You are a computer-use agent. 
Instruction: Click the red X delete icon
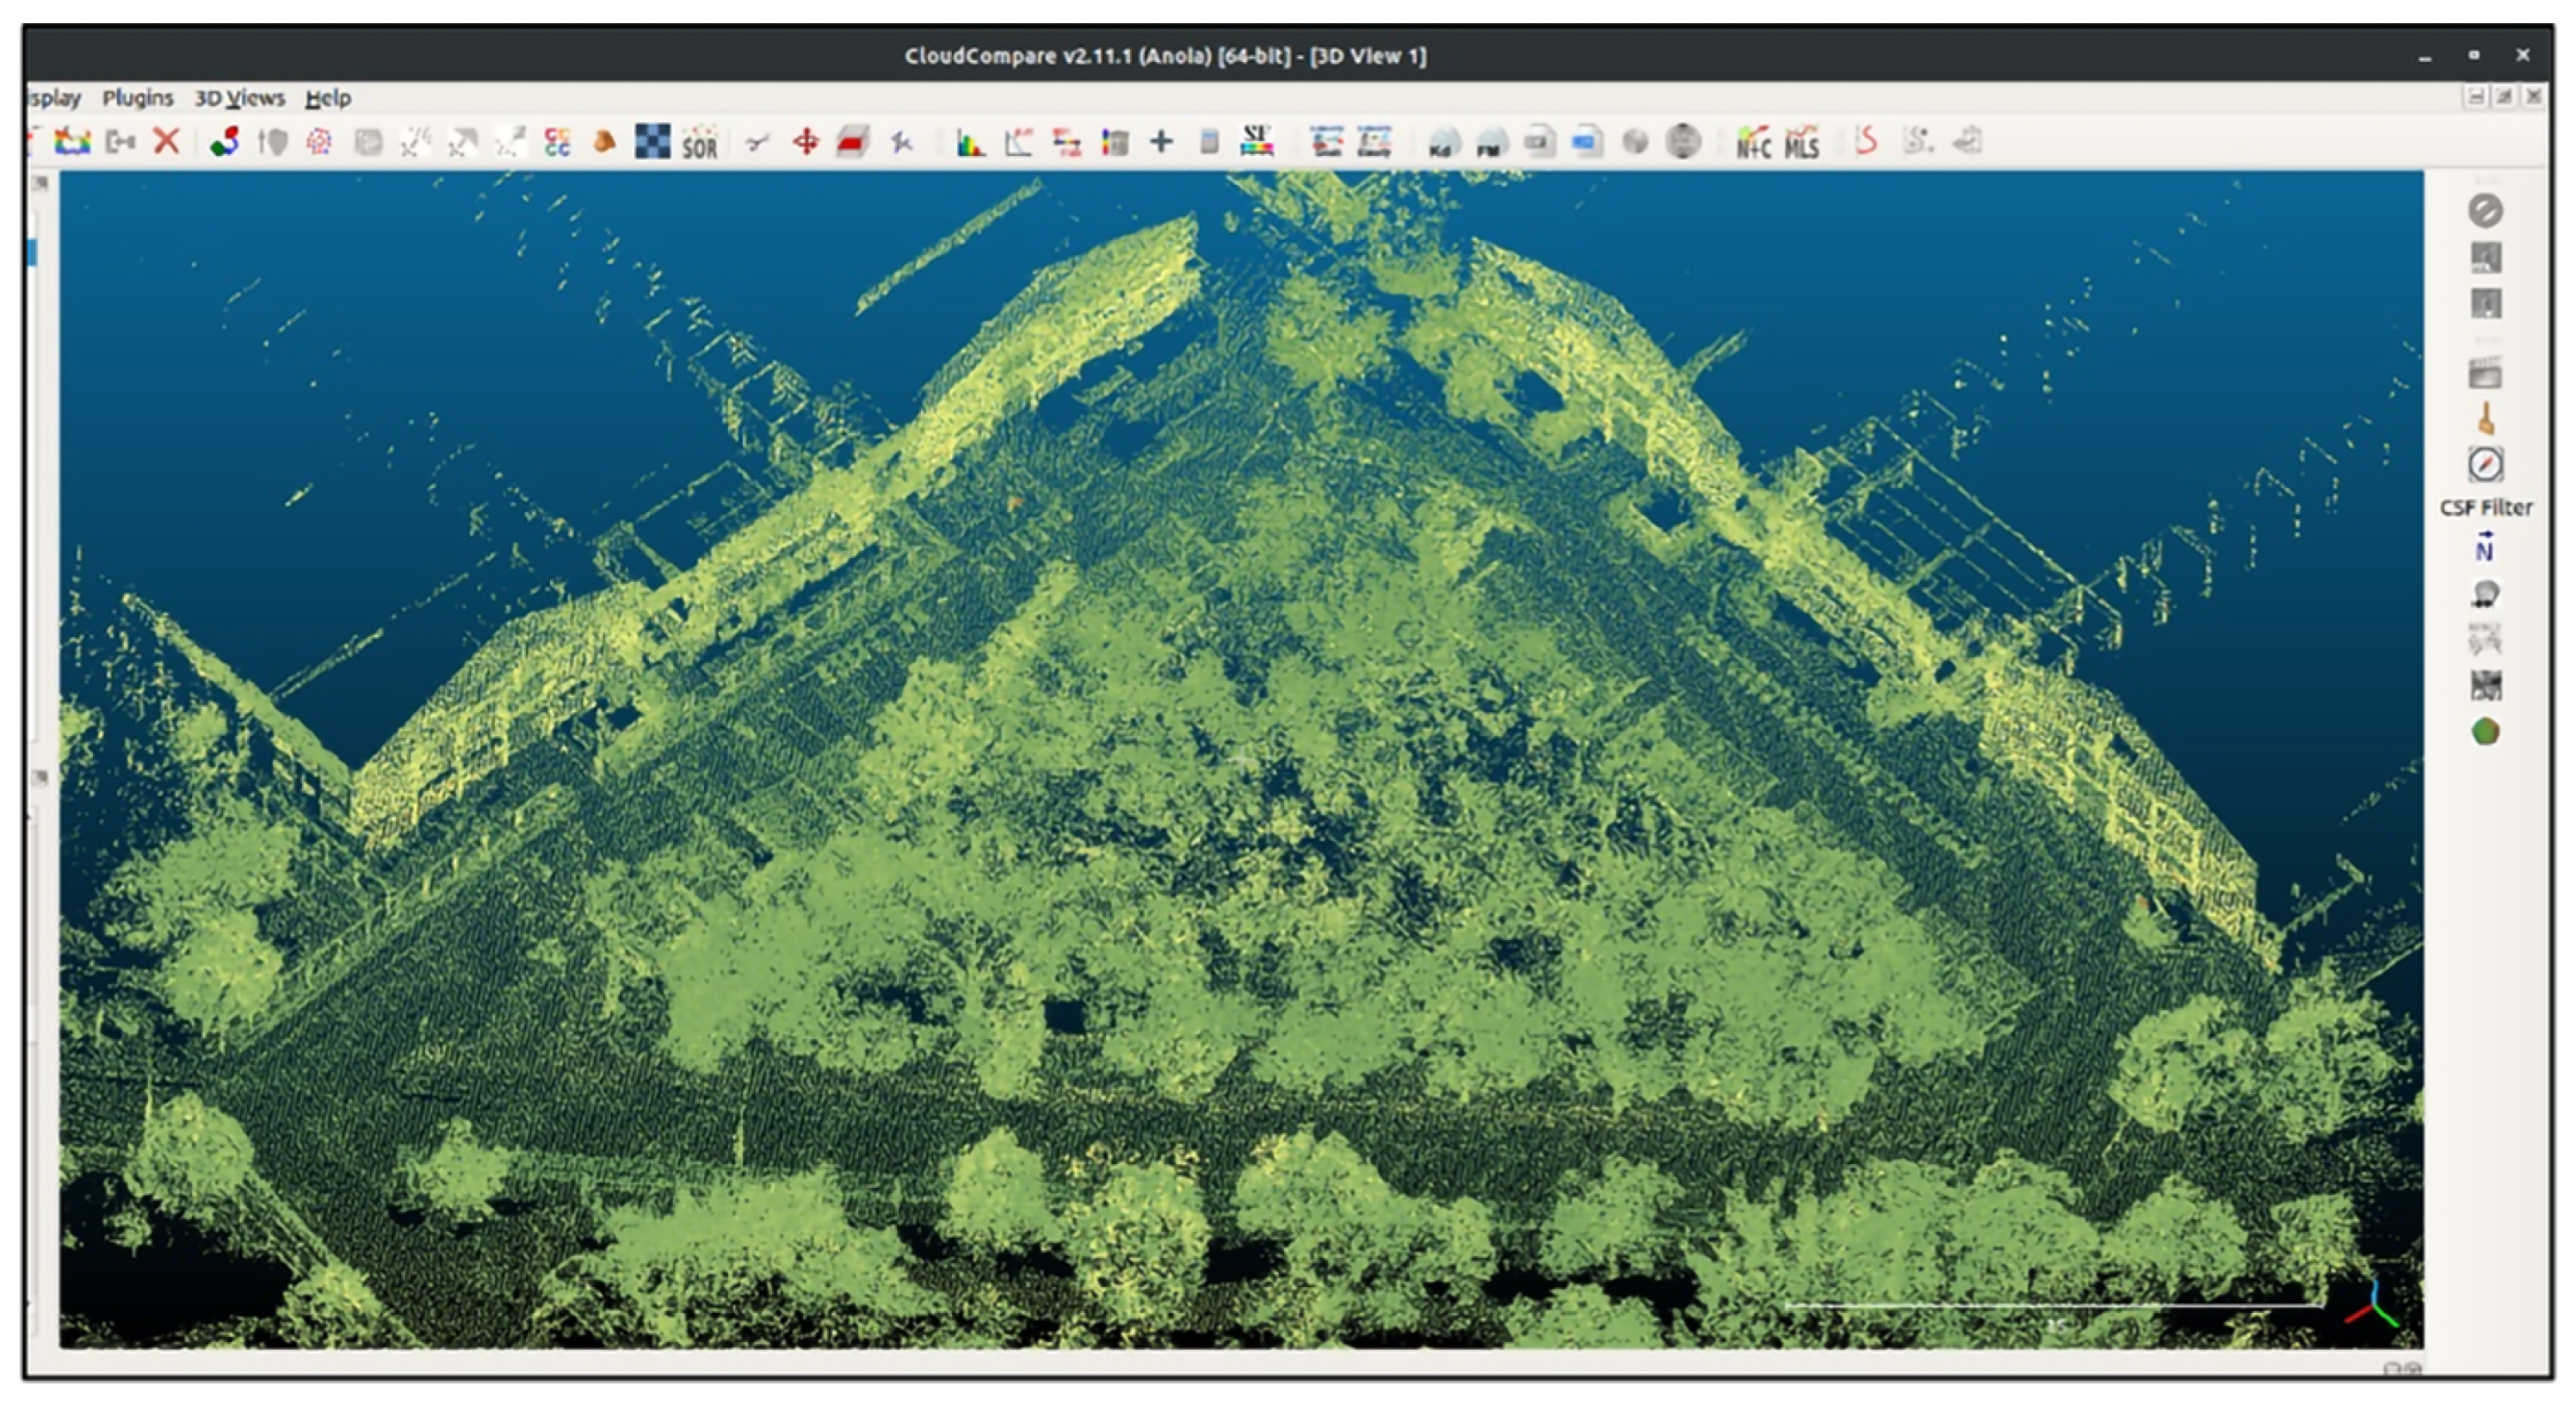[166, 141]
